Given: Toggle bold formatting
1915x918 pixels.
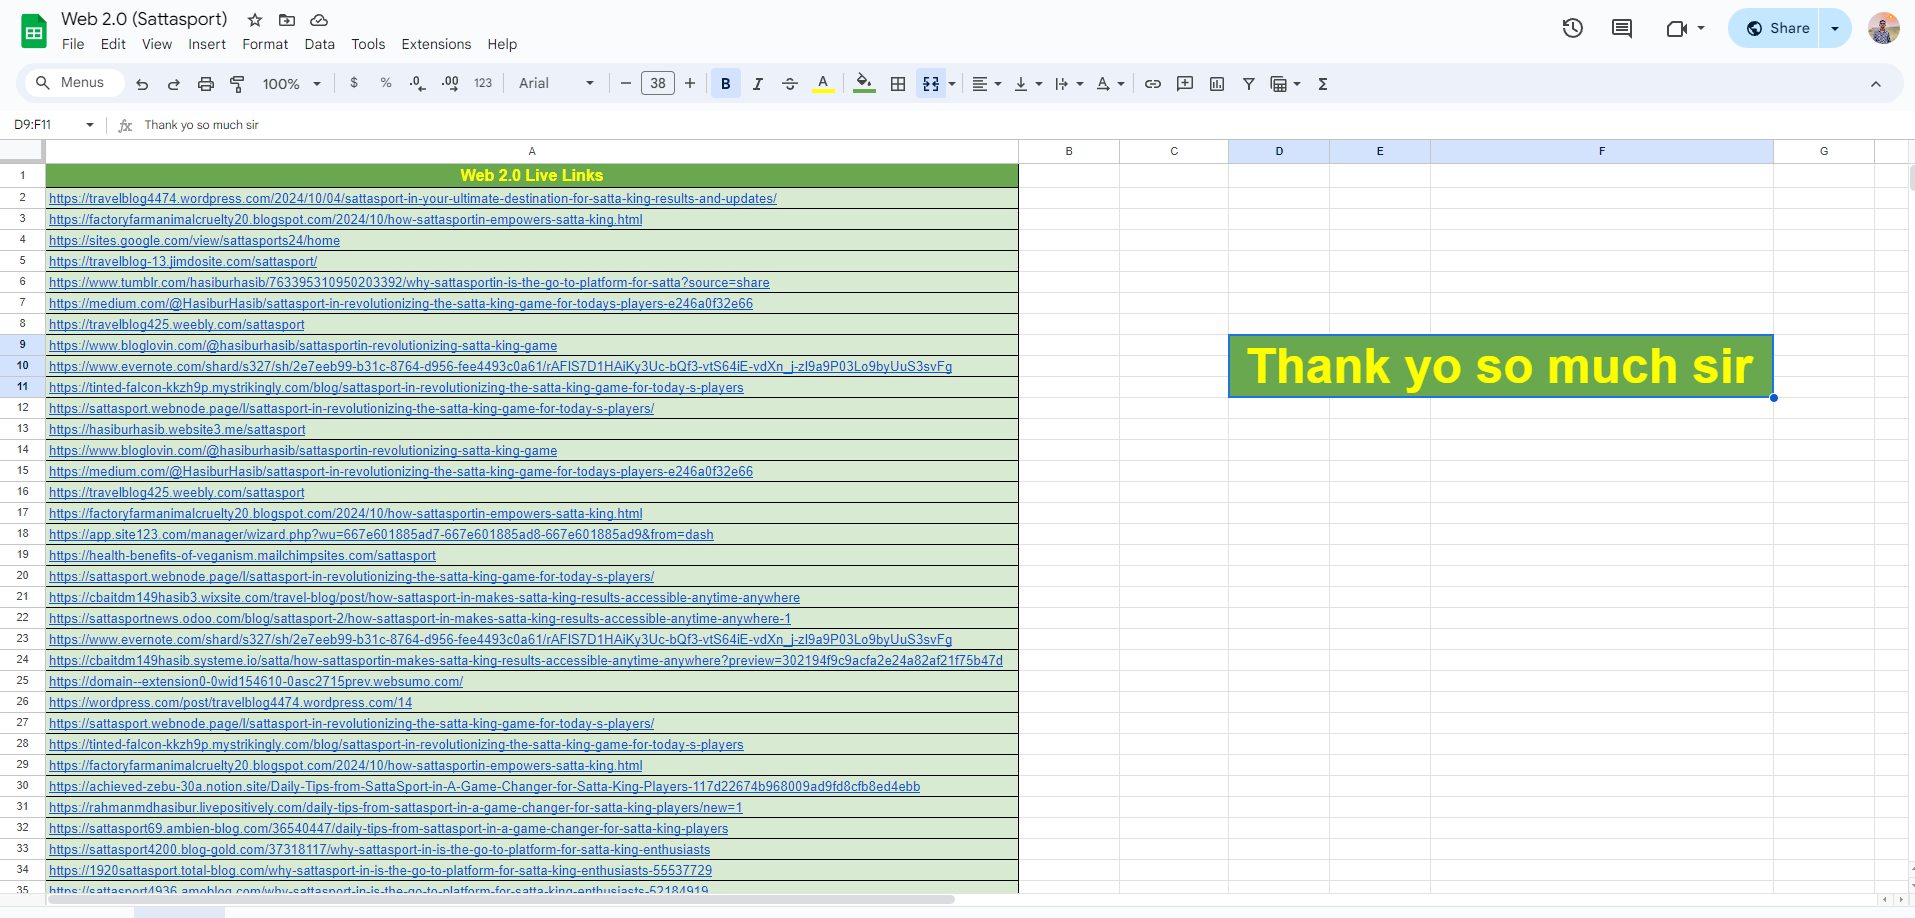Looking at the screenshot, I should tap(725, 84).
